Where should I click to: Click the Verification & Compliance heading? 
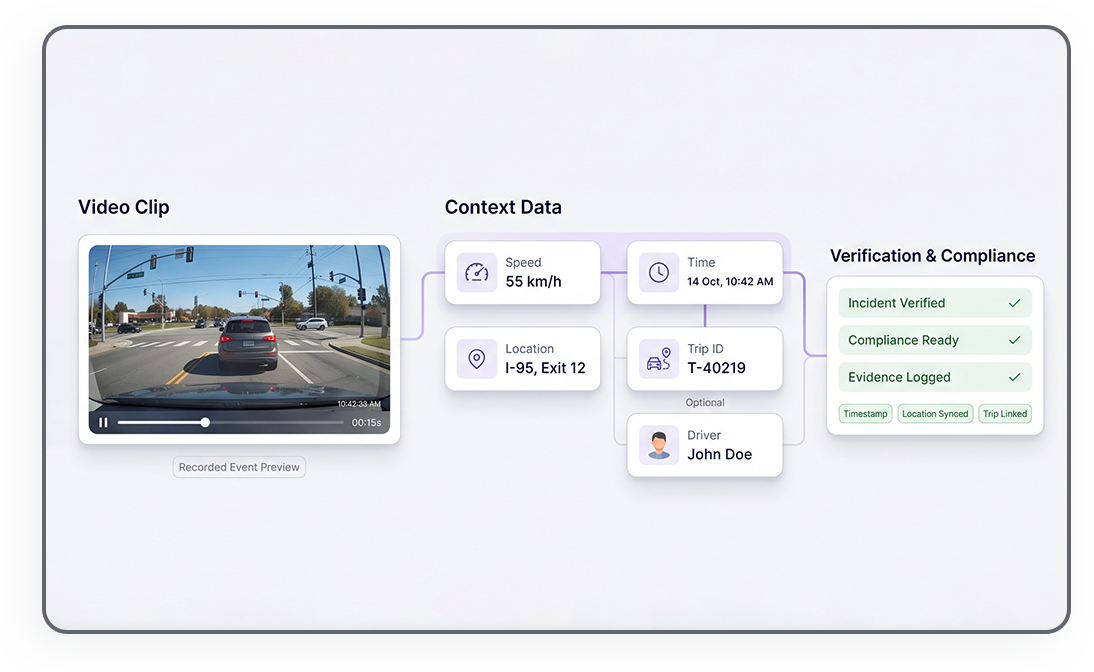tap(932, 256)
